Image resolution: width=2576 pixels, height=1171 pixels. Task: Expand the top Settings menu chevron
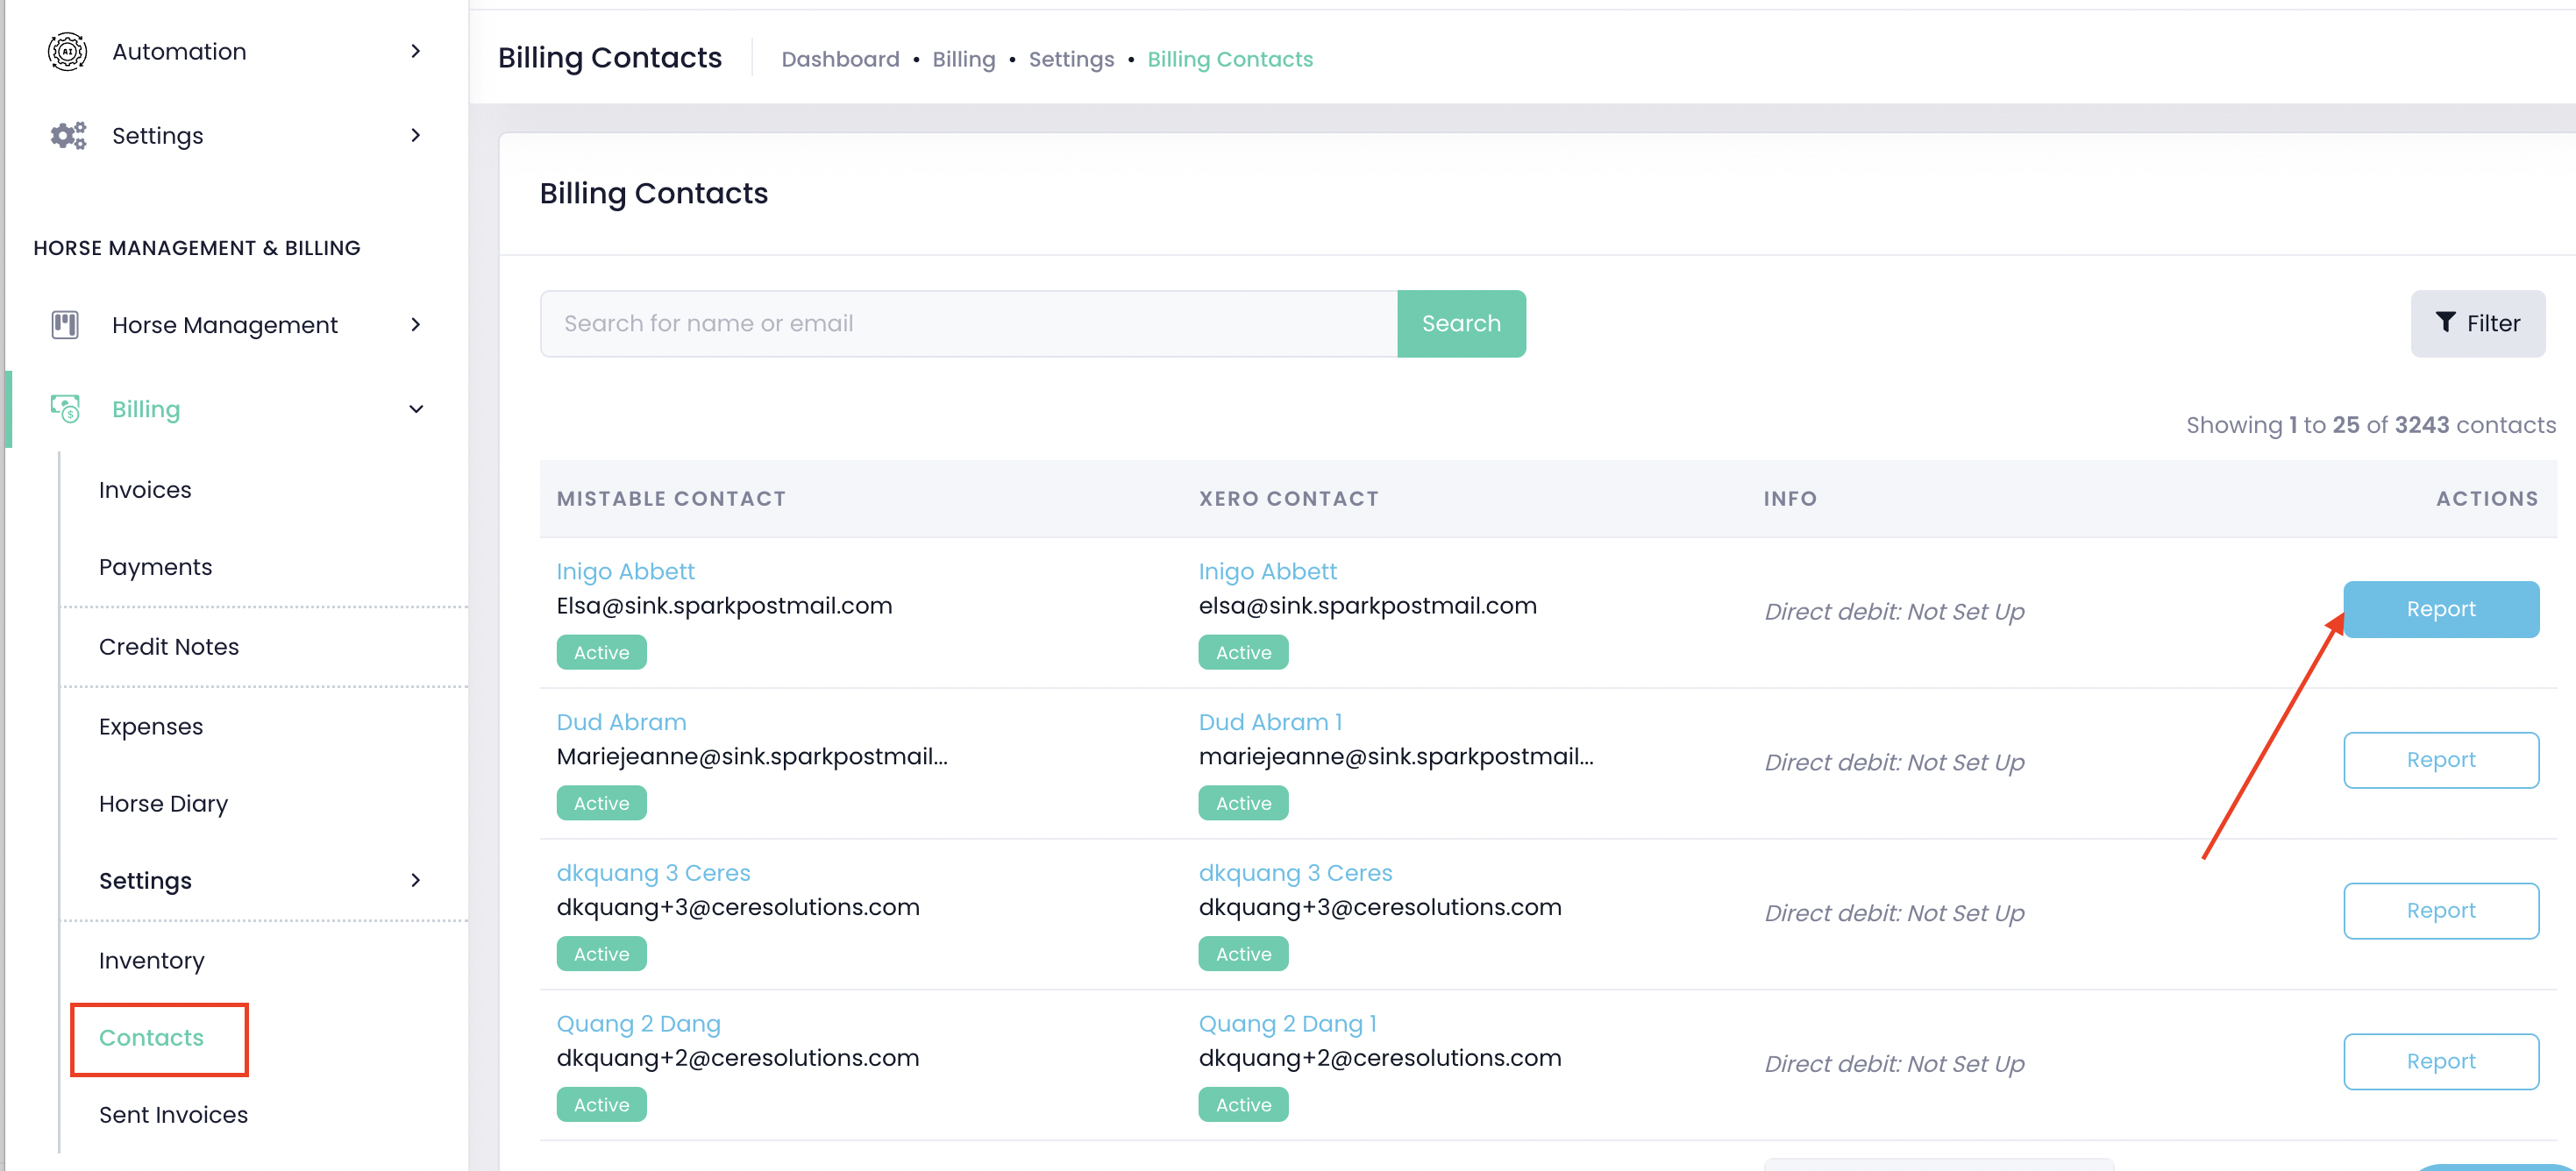pyautogui.click(x=416, y=135)
